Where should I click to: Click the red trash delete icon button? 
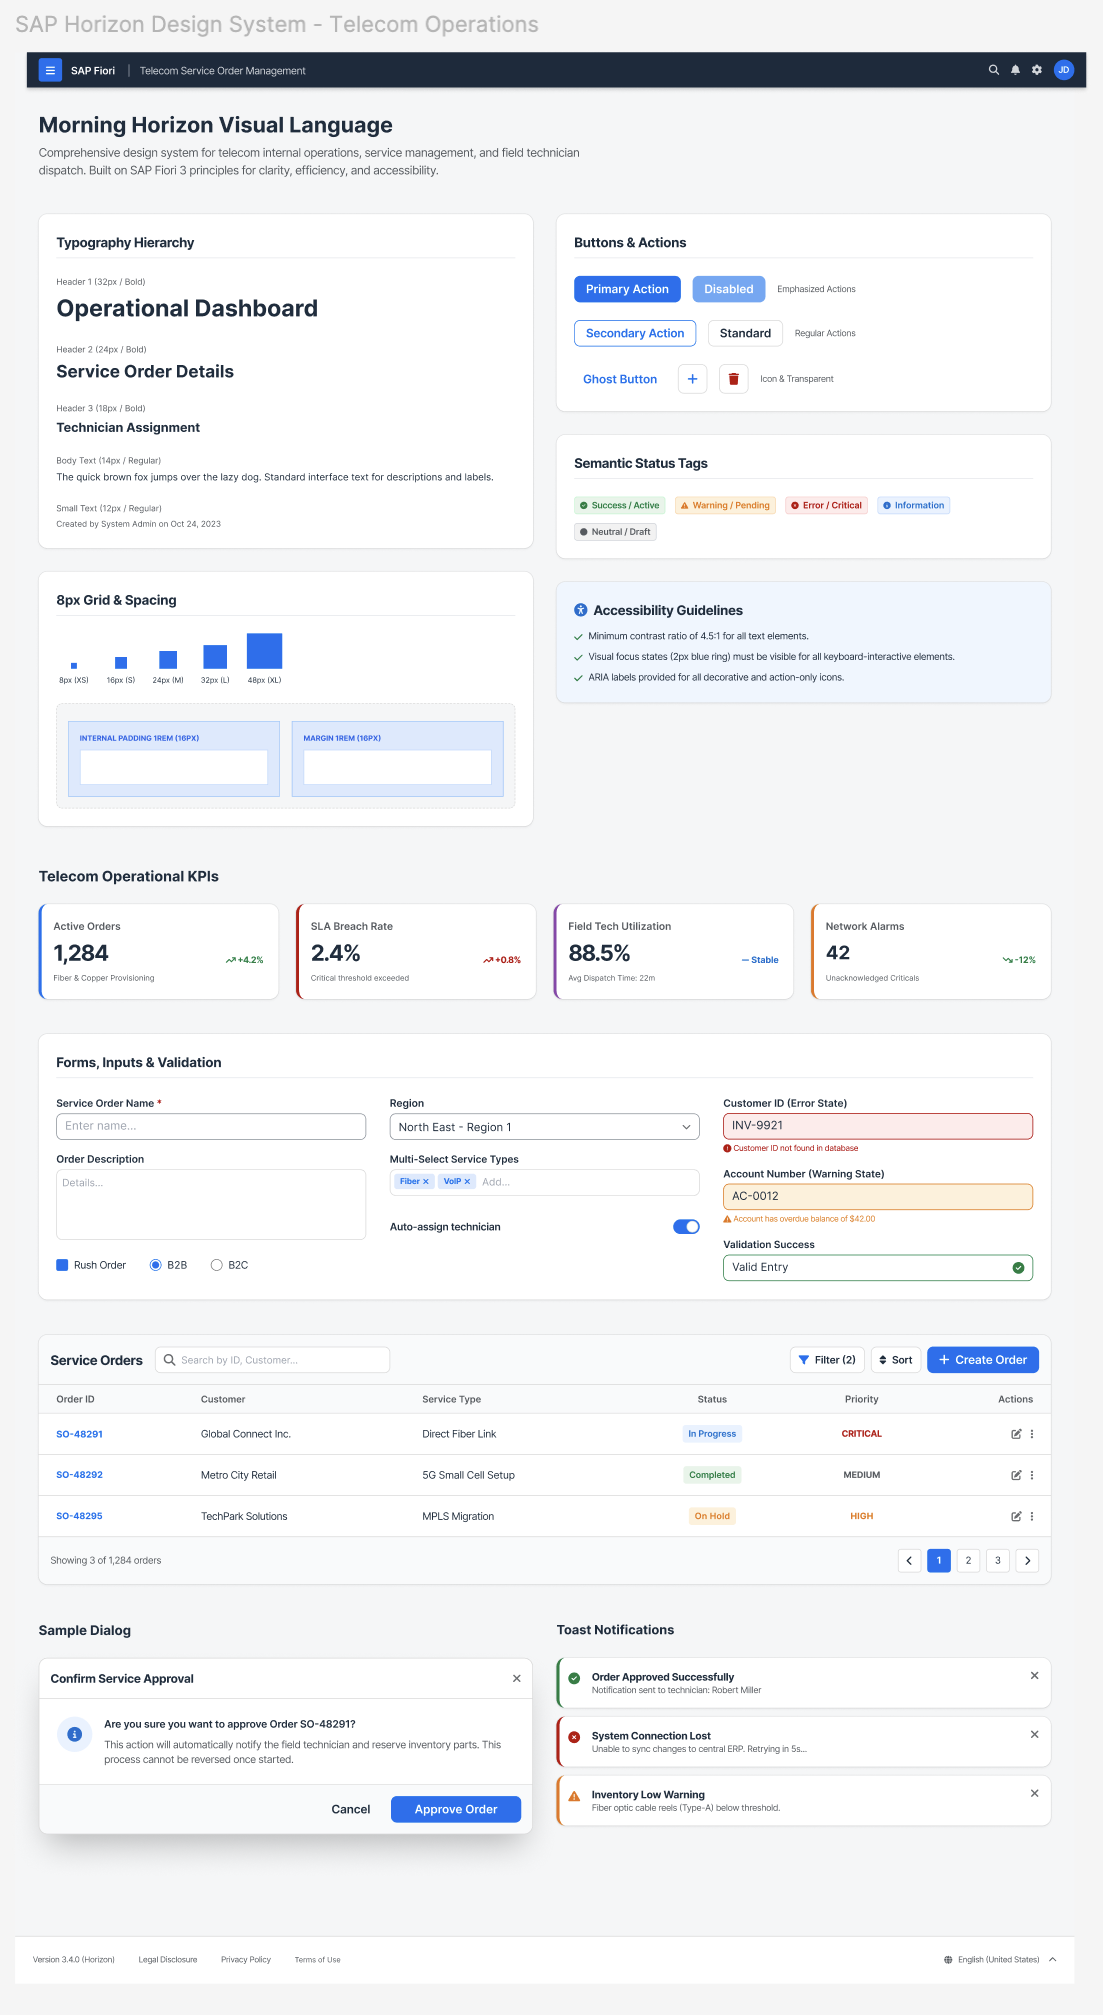[x=733, y=379]
